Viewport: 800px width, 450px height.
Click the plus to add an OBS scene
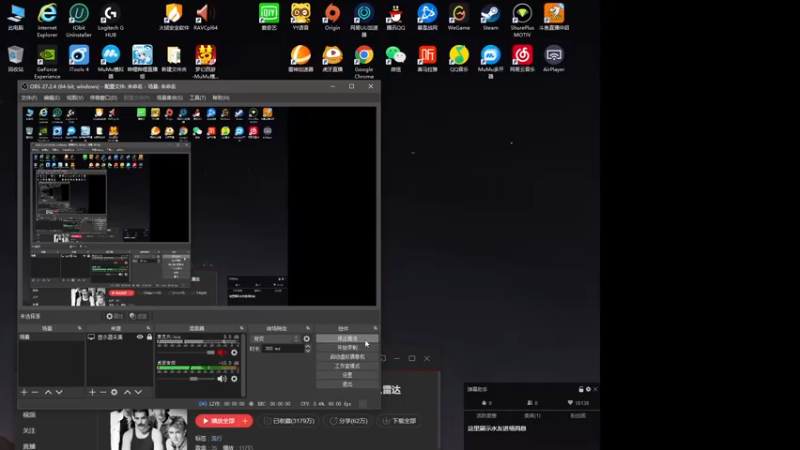[x=24, y=392]
